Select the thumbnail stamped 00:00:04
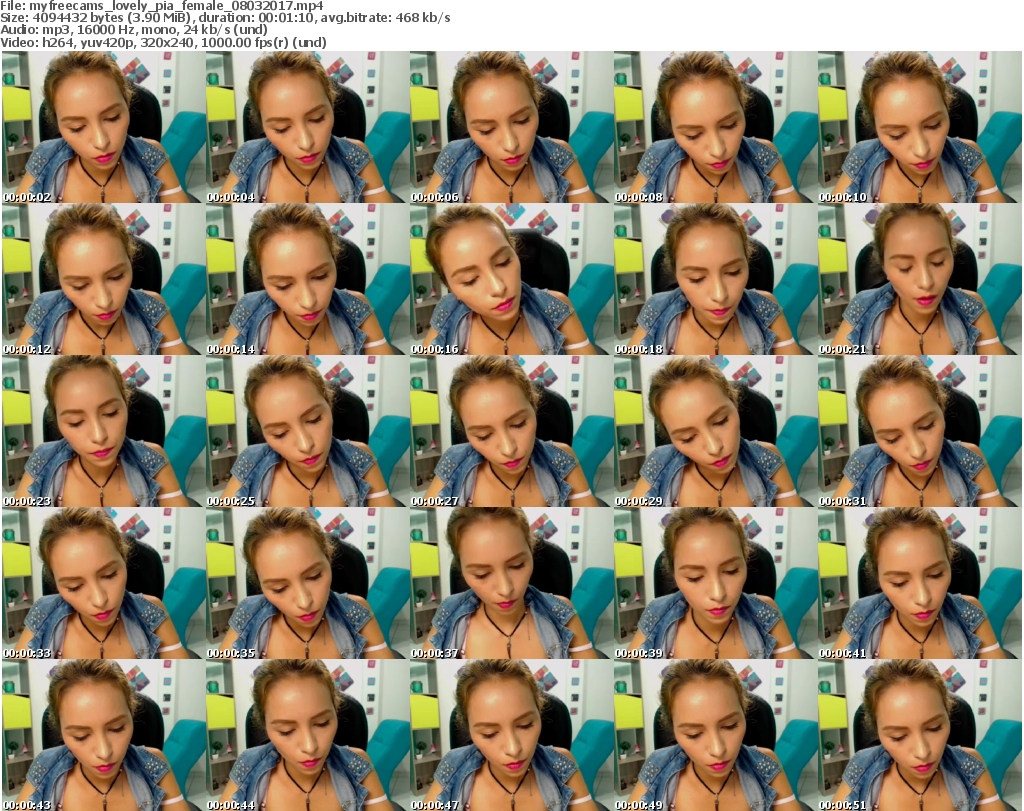This screenshot has height=811, width=1024. pos(307,127)
